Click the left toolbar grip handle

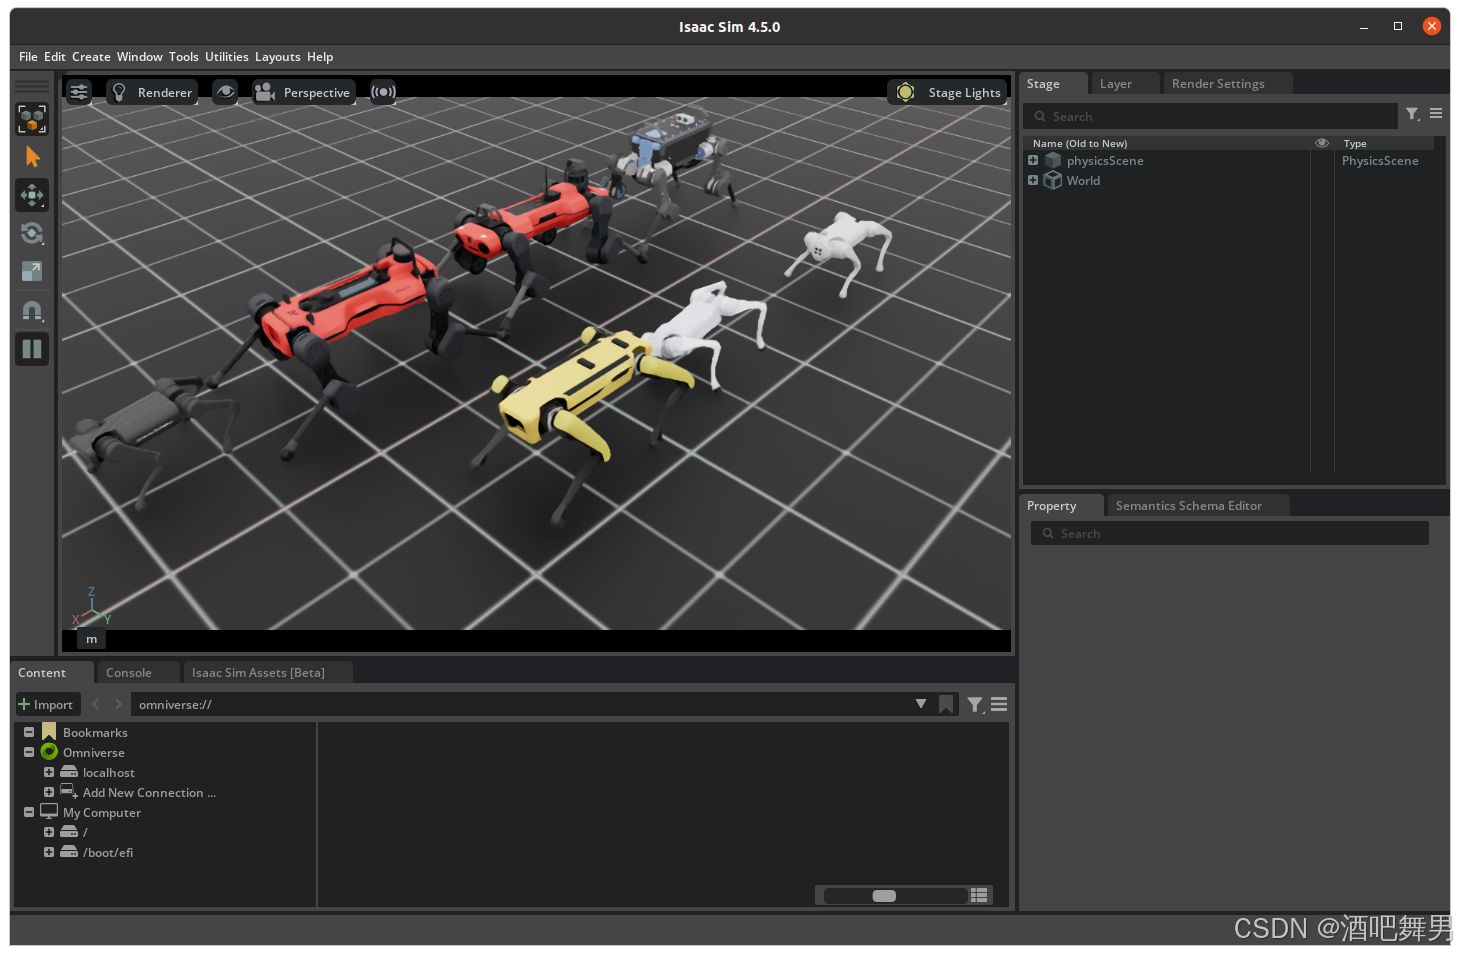32,86
